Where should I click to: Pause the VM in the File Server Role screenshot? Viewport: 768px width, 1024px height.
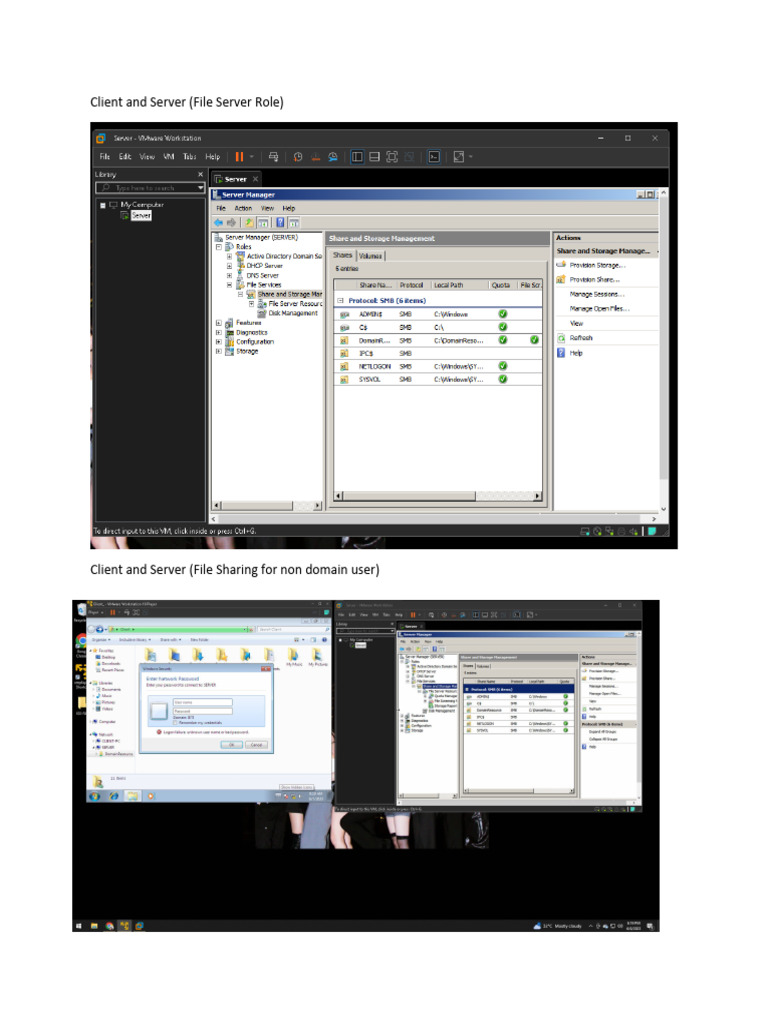[239, 157]
